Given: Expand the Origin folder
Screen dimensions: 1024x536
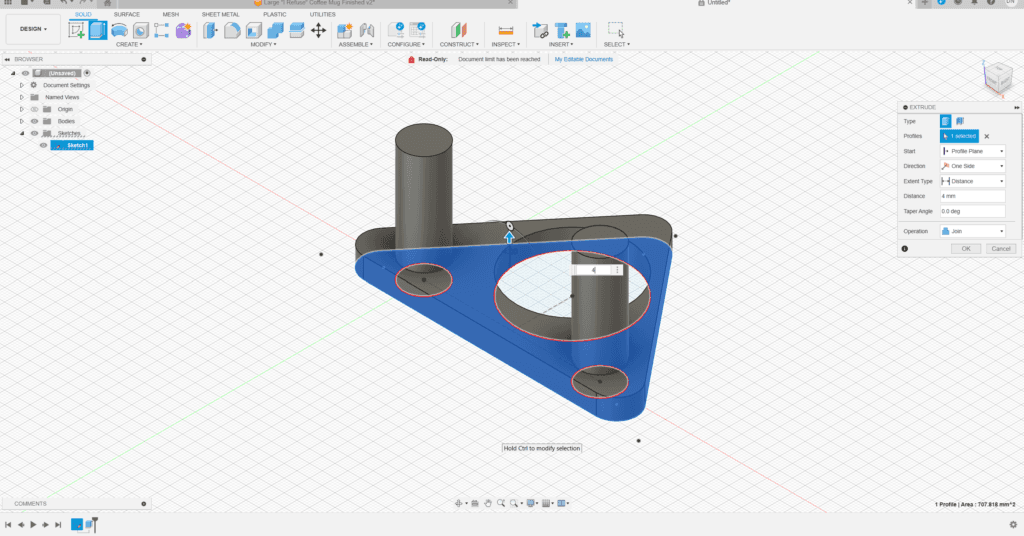Looking at the screenshot, I should tap(22, 109).
